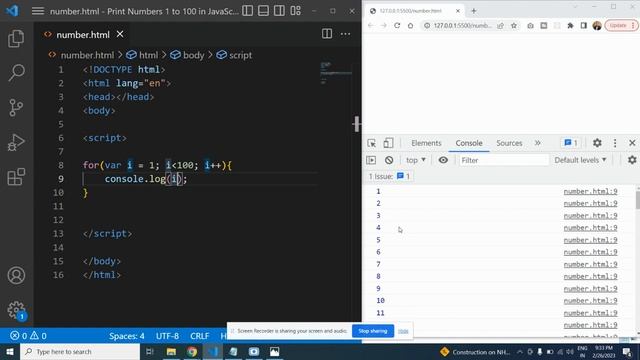Image resolution: width=640 pixels, height=360 pixels.
Task: Toggle the primary side bar layout icon
Action: (247, 11)
